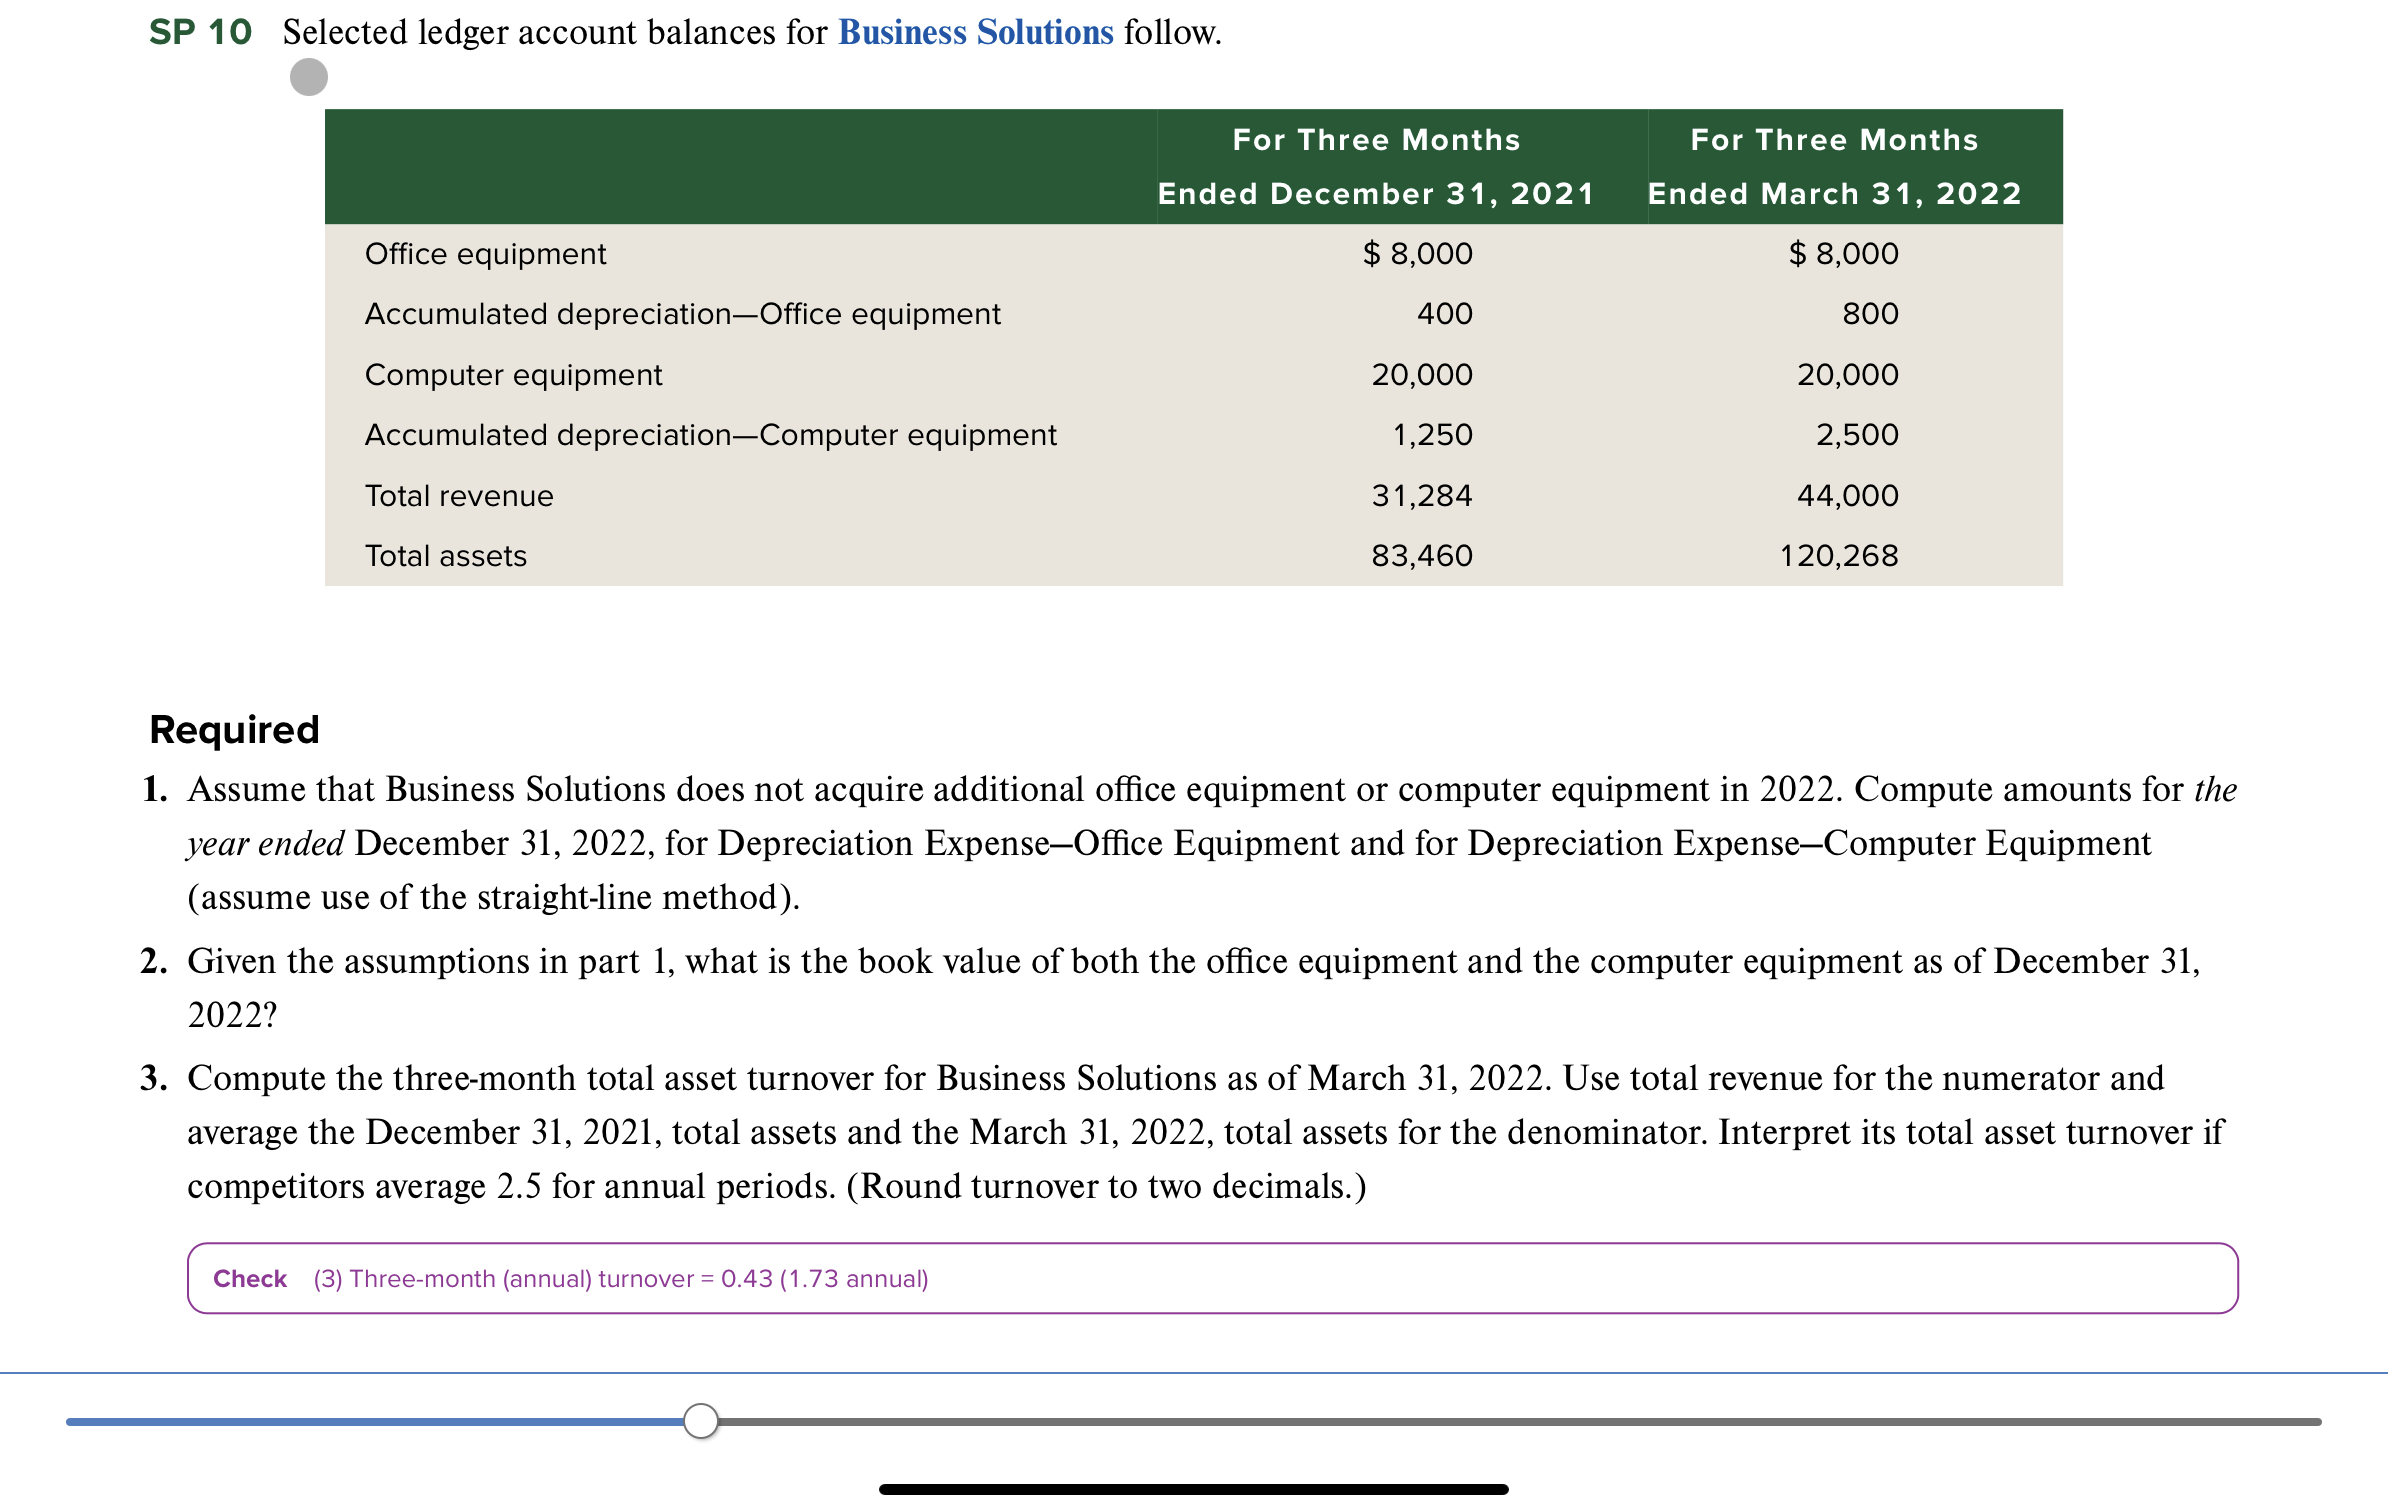Select the Total revenue 44,000 value
Image resolution: width=2388 pixels, height=1510 pixels.
pyautogui.click(x=1847, y=495)
